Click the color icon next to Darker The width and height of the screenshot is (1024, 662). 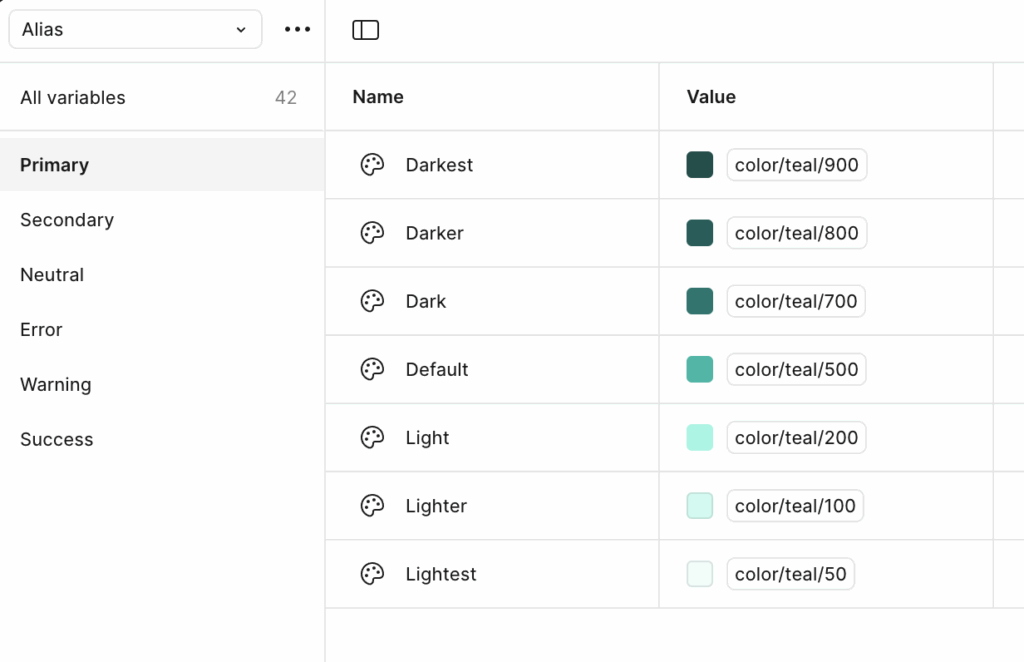(372, 233)
